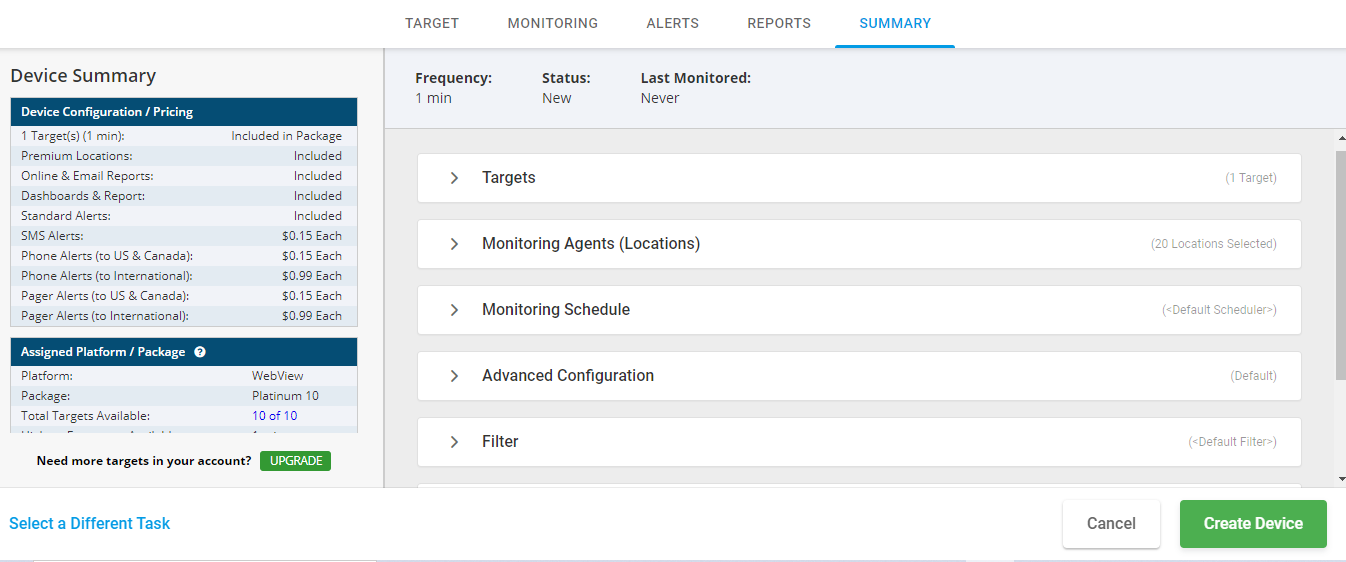Click the 20 Locations Selected label
1346x562 pixels.
(1213, 244)
